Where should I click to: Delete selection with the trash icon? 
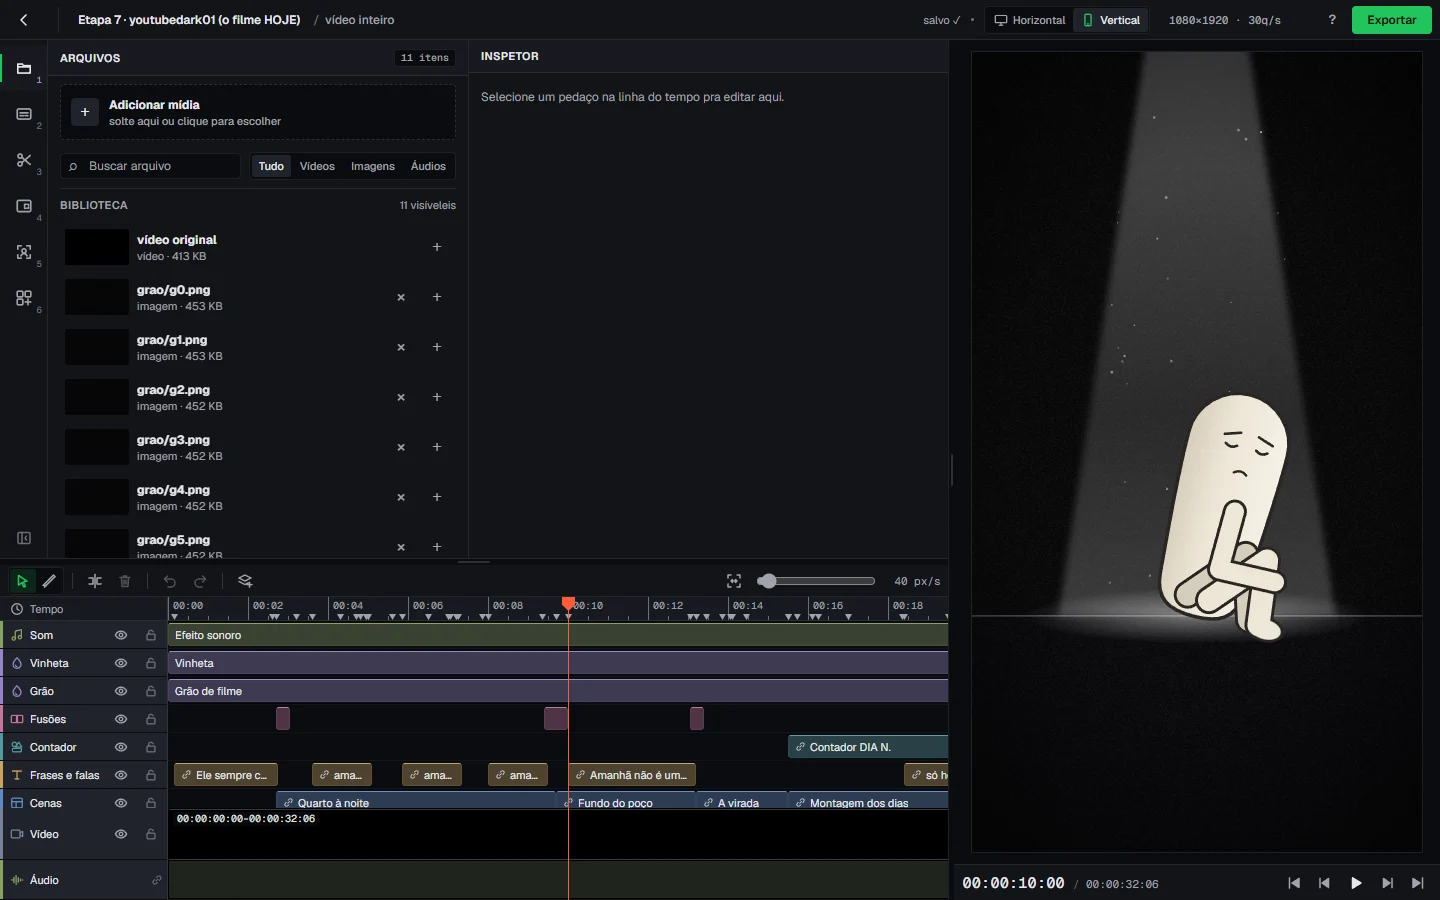[x=125, y=581]
